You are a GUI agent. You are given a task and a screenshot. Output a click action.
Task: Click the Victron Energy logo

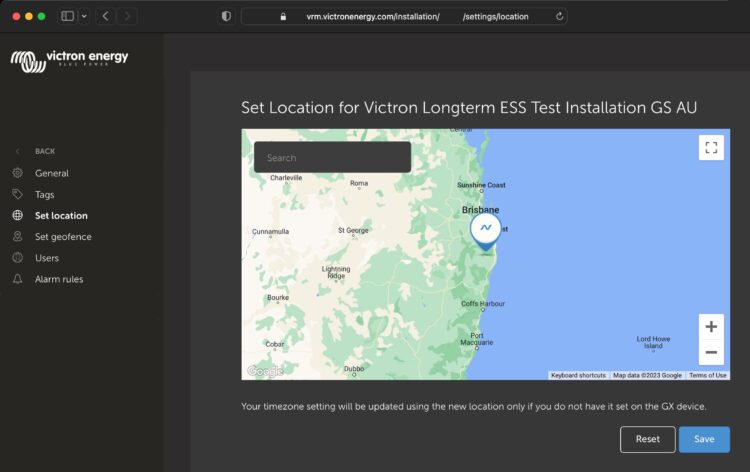click(69, 61)
